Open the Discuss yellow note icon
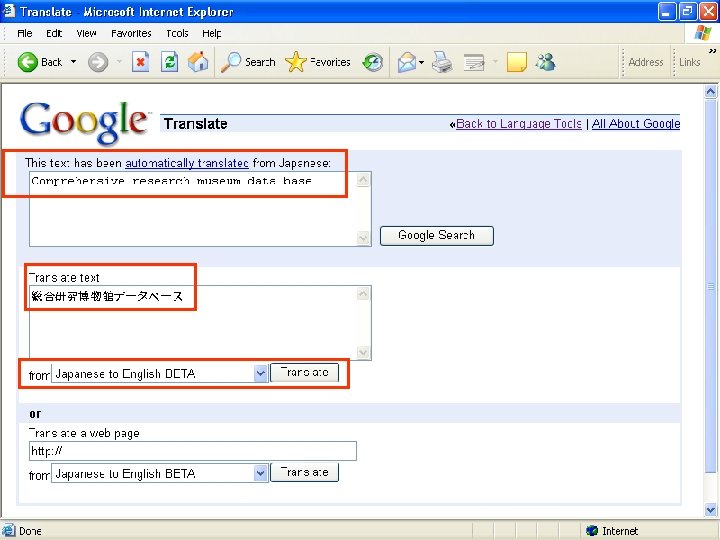Viewport: 720px width, 540px height. (x=517, y=62)
